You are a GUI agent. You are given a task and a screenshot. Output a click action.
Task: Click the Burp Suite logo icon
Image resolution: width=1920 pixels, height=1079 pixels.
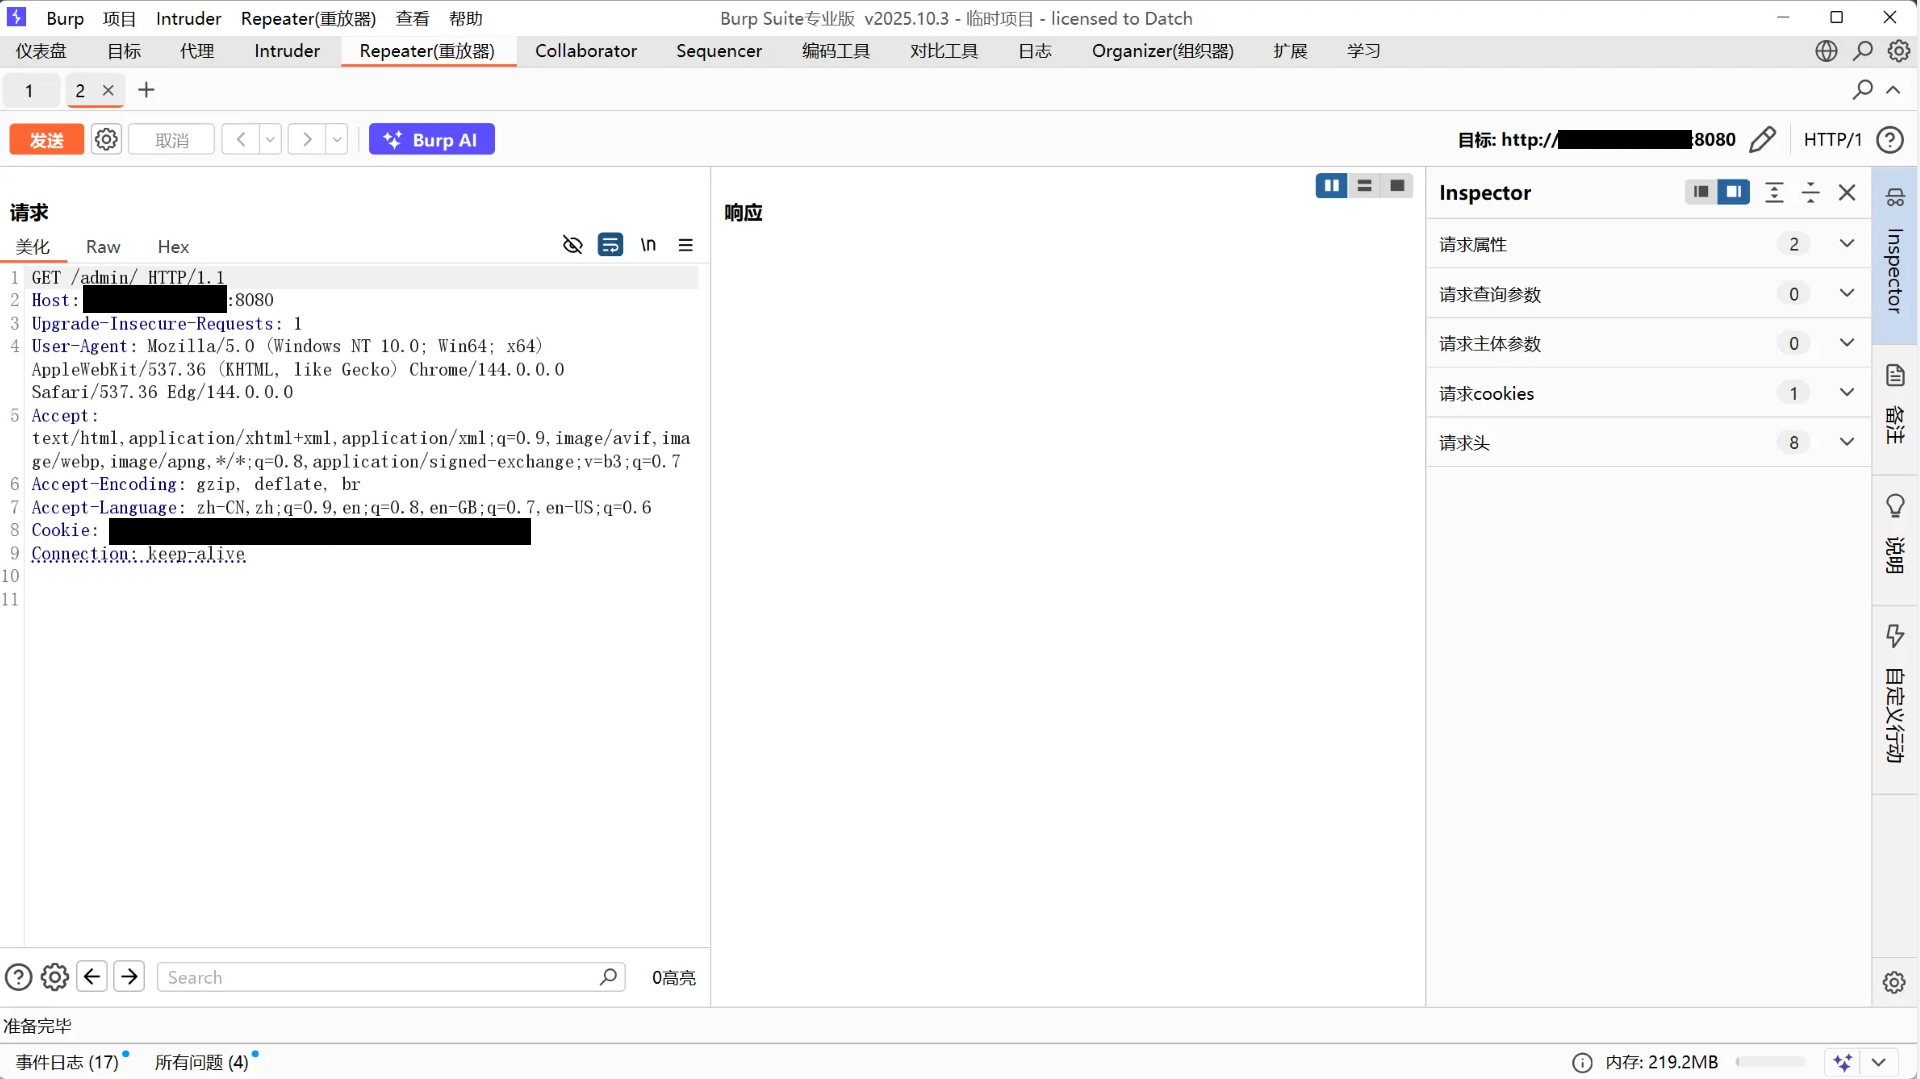click(x=17, y=17)
